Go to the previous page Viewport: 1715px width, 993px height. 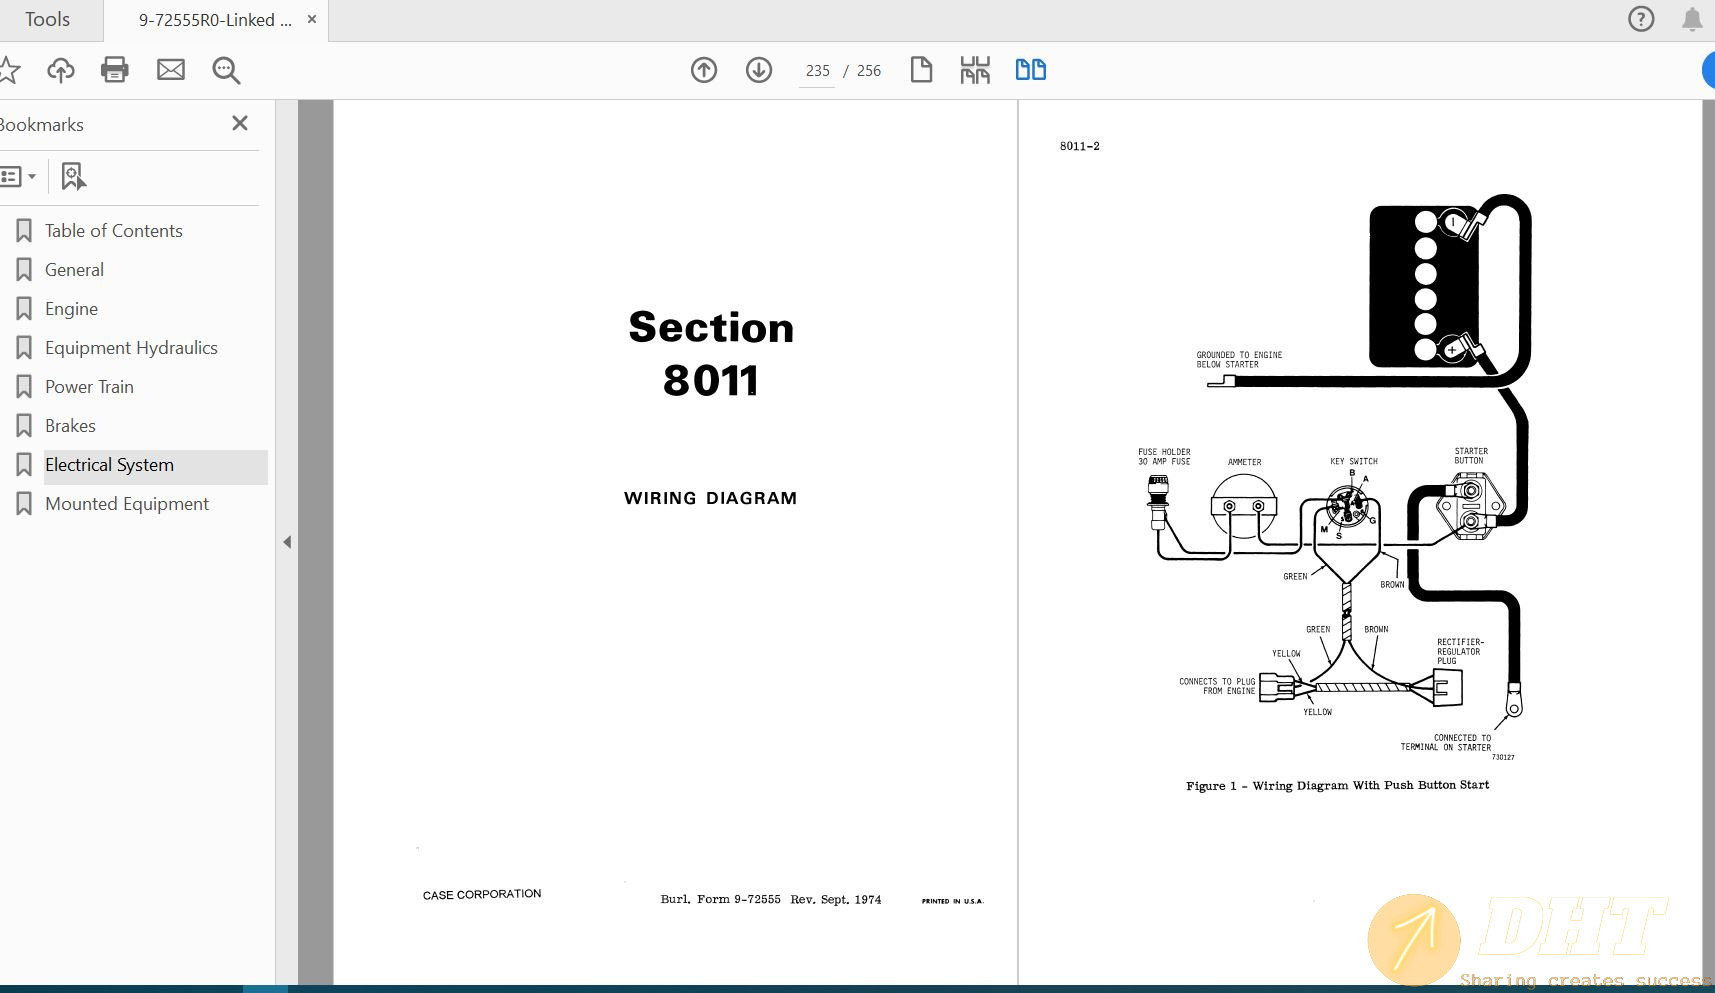704,70
